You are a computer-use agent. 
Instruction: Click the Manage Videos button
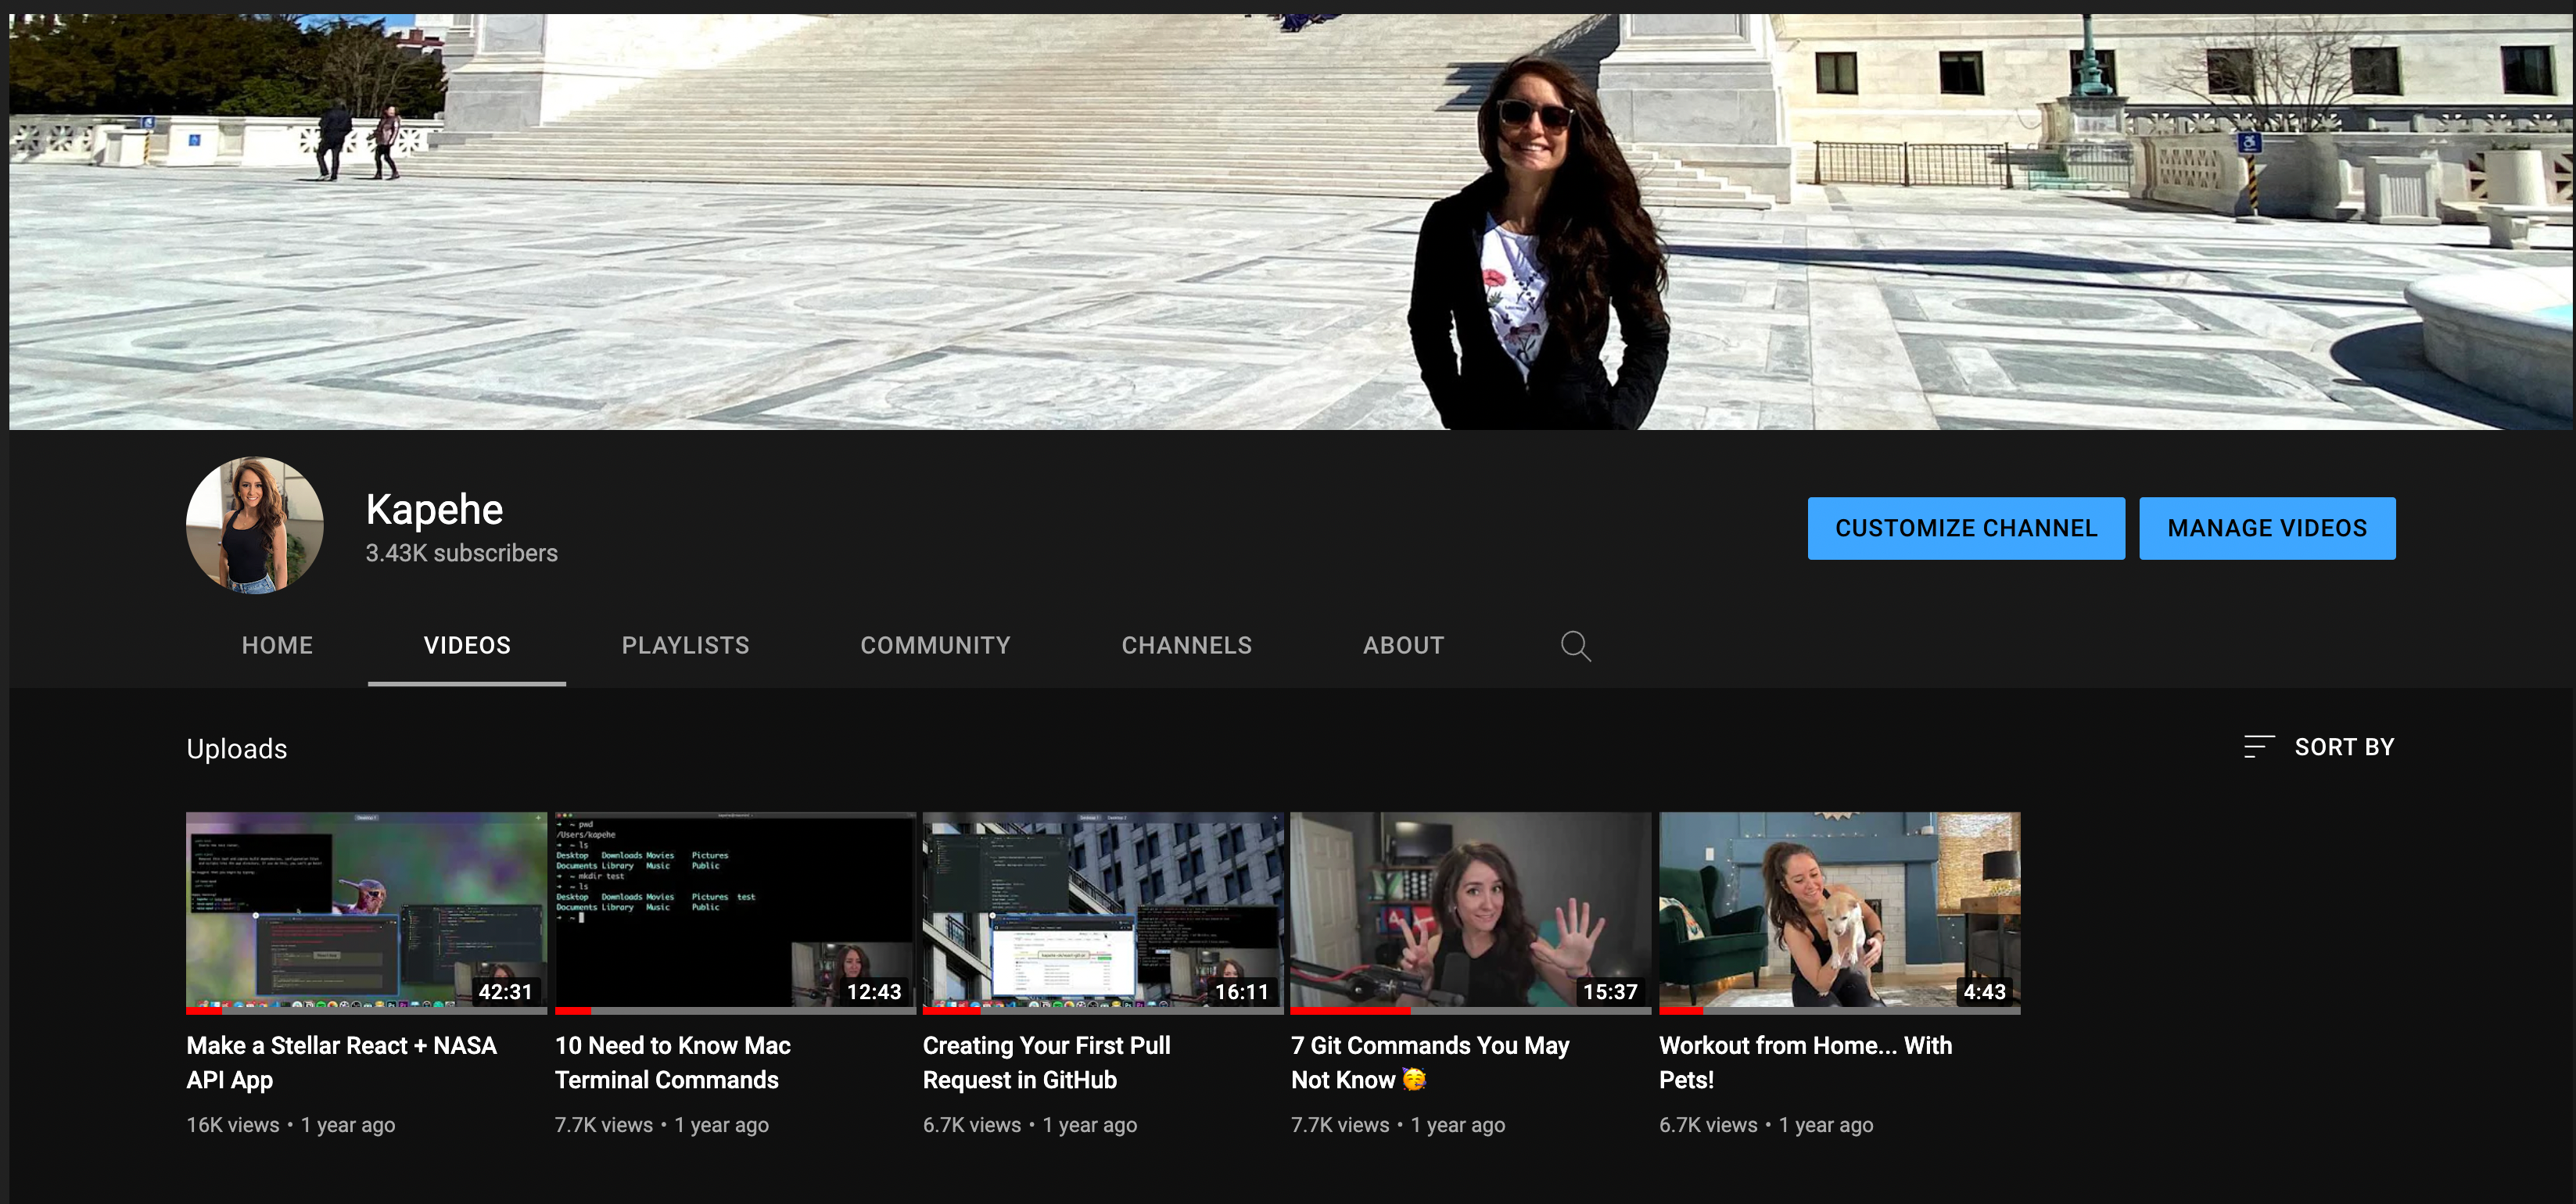(x=2267, y=528)
